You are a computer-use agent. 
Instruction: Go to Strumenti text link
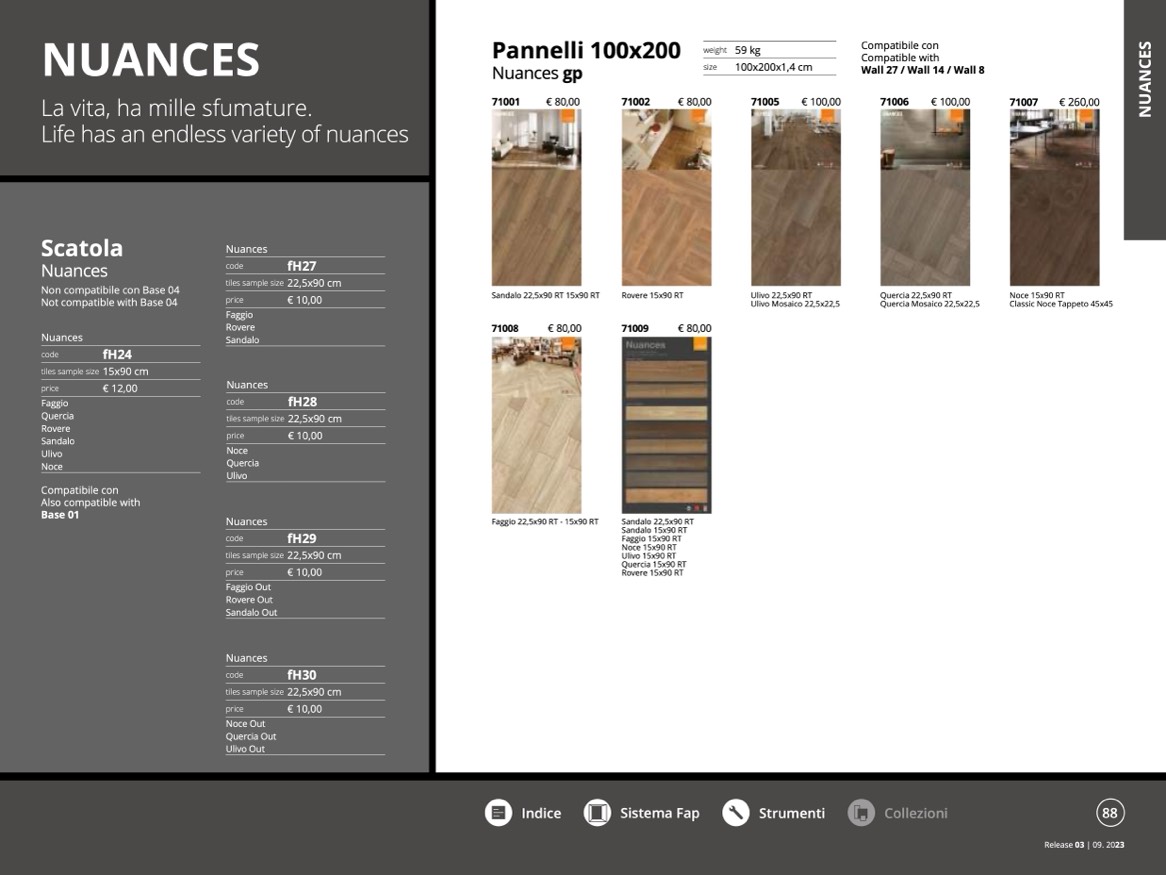[791, 813]
